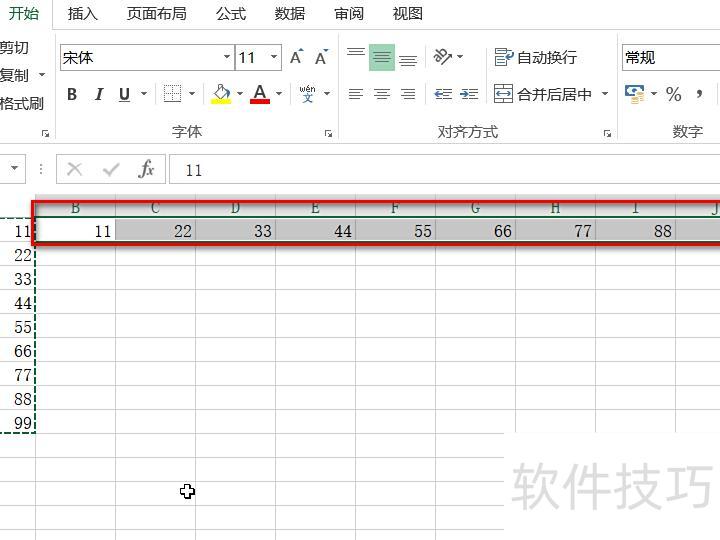Click 格式刷 format painter button

[22, 103]
